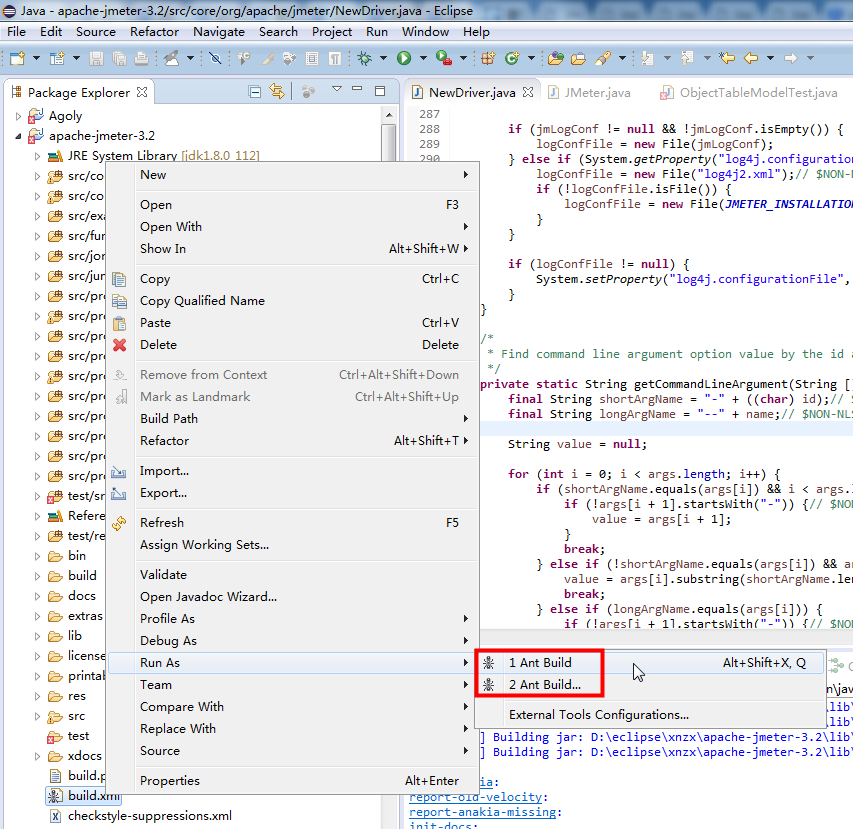Open the Window menu
The height and width of the screenshot is (829, 853).
tap(425, 32)
